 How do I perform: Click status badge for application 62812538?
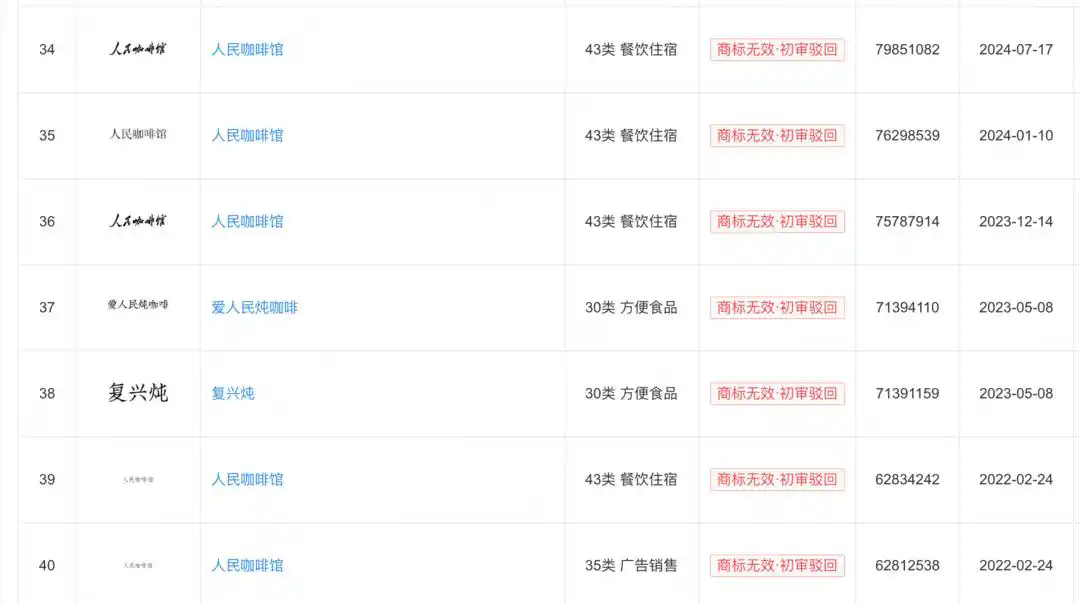click(x=777, y=565)
